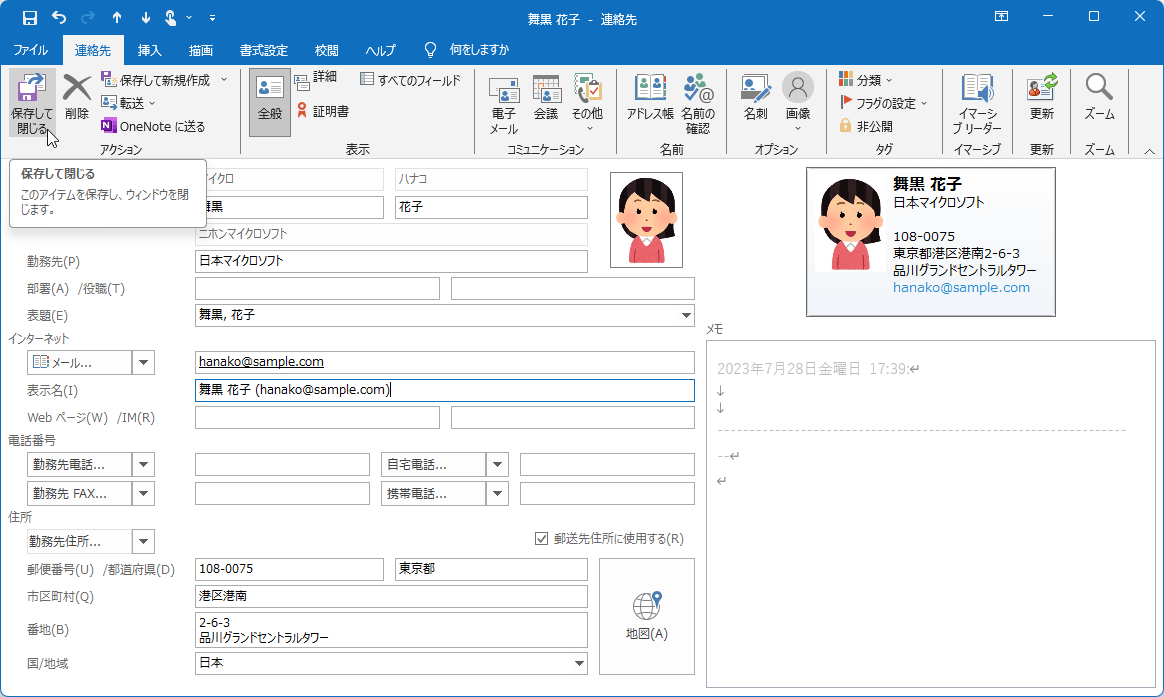Click the Map (地図) button
Screen dimensions: 1164x697
(647, 616)
